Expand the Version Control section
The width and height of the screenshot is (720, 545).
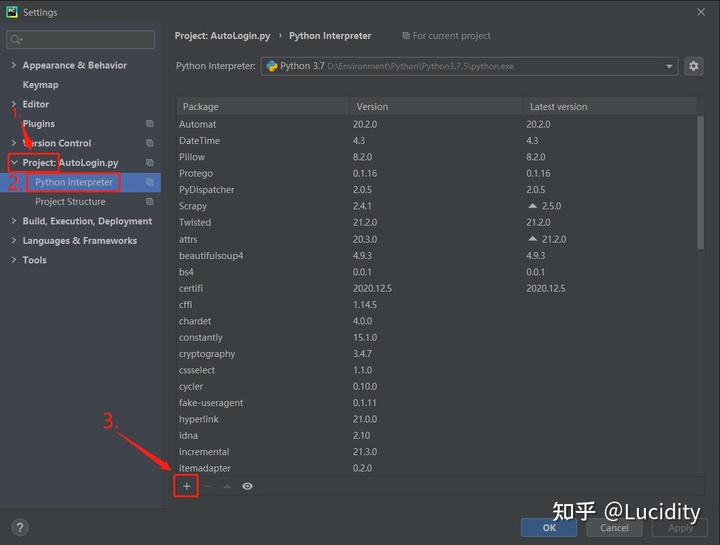coord(13,143)
